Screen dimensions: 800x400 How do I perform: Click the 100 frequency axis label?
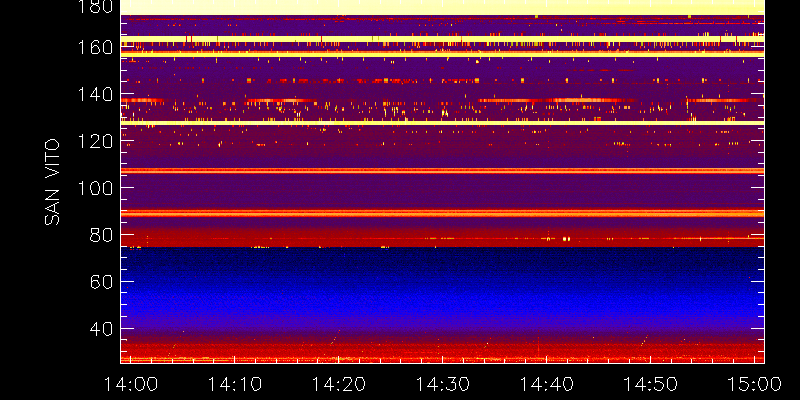coord(94,188)
